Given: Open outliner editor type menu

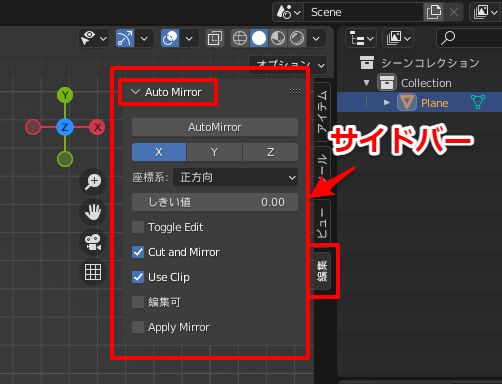Looking at the screenshot, I should point(361,39).
